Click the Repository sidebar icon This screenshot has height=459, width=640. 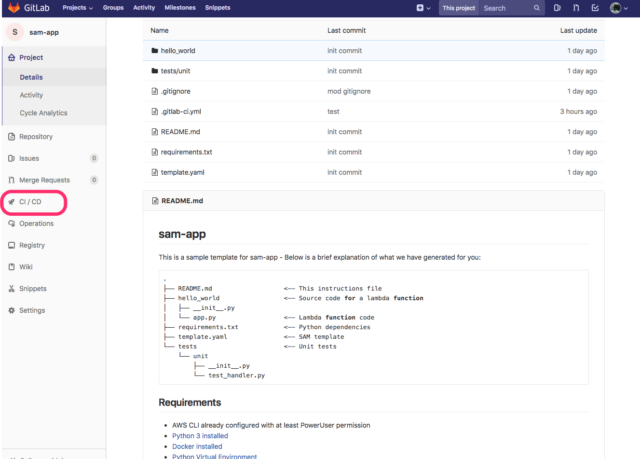pyautogui.click(x=11, y=137)
